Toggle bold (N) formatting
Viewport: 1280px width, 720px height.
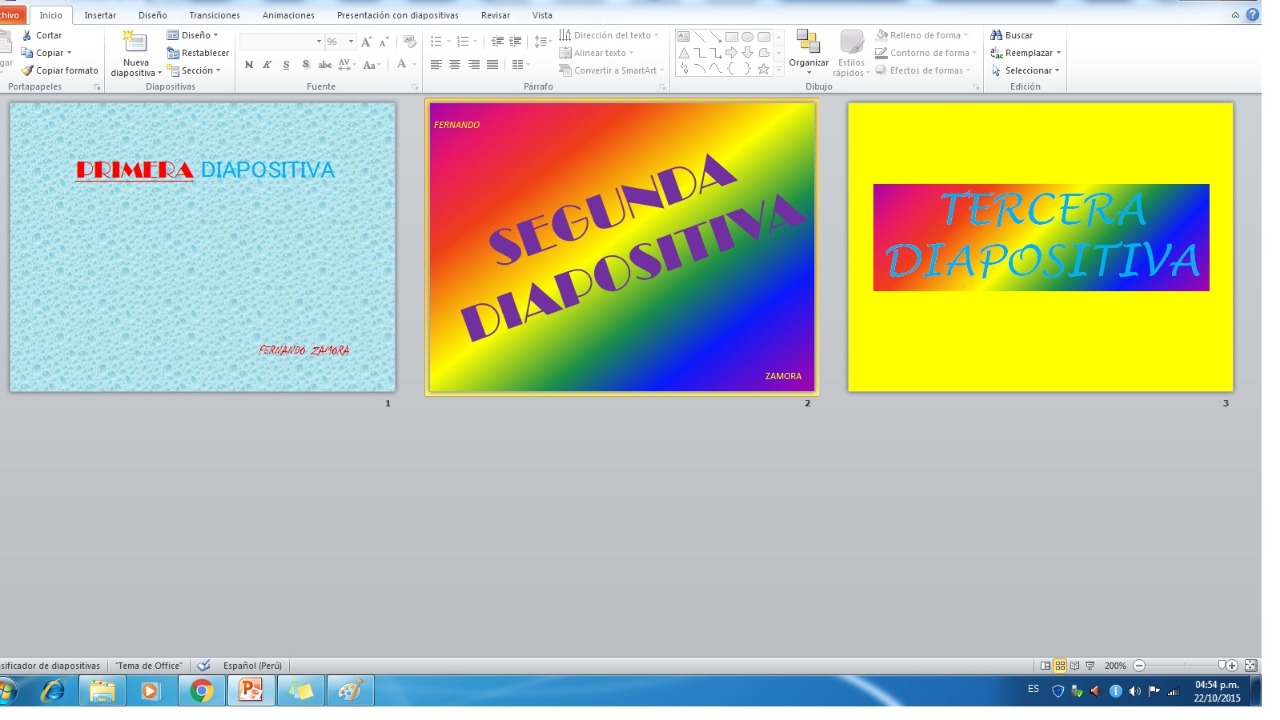point(249,65)
